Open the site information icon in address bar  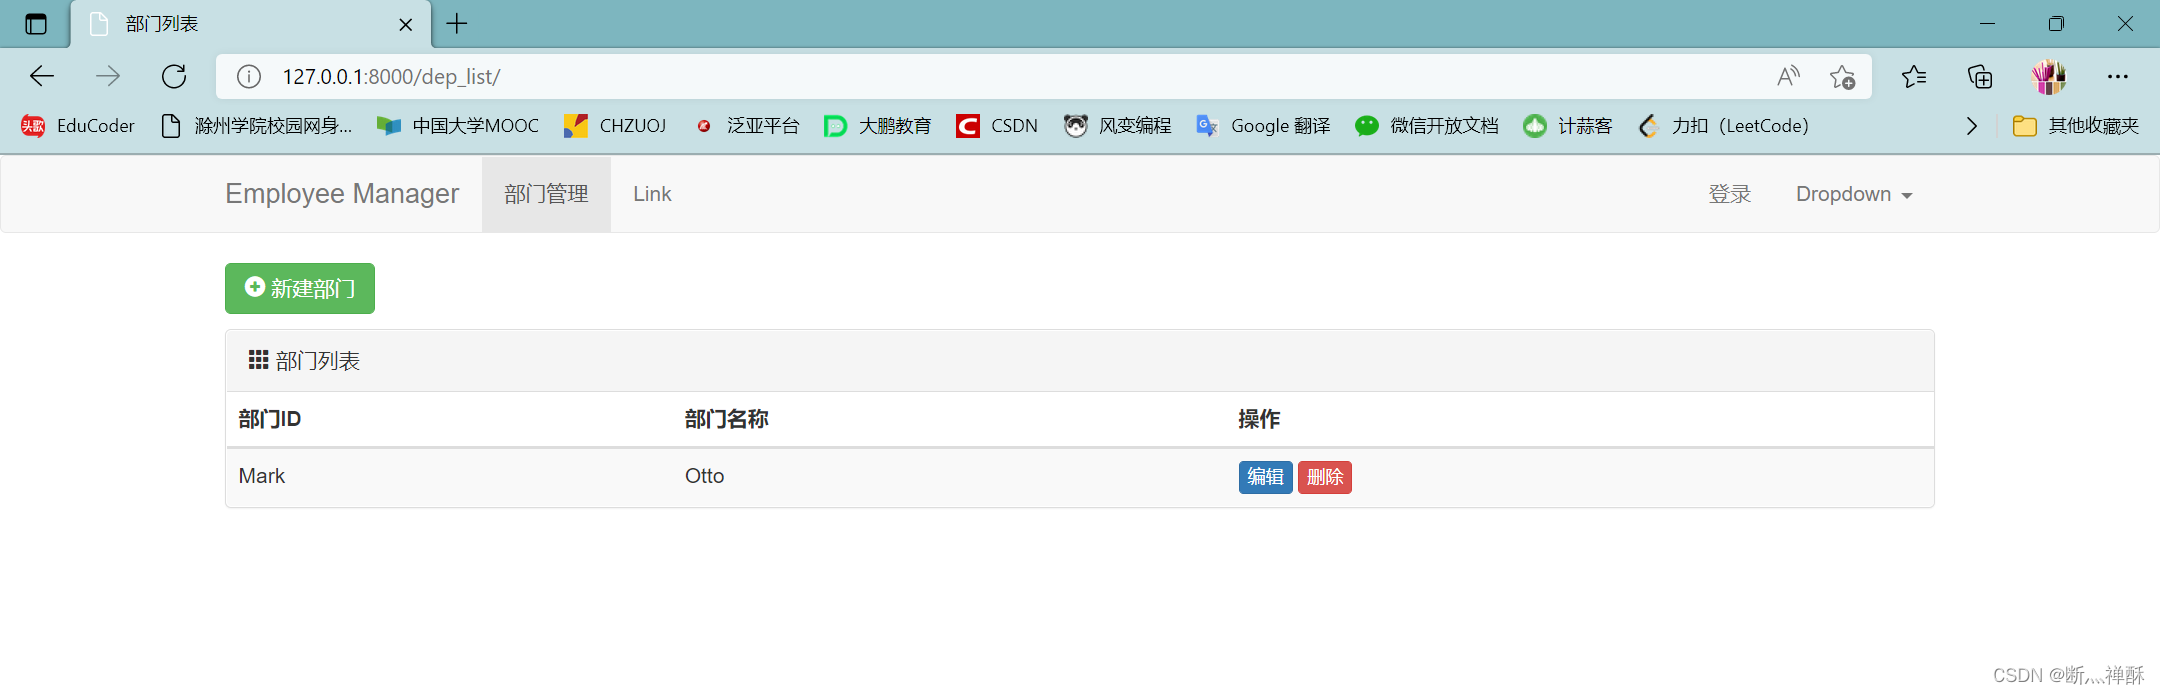pyautogui.click(x=249, y=76)
